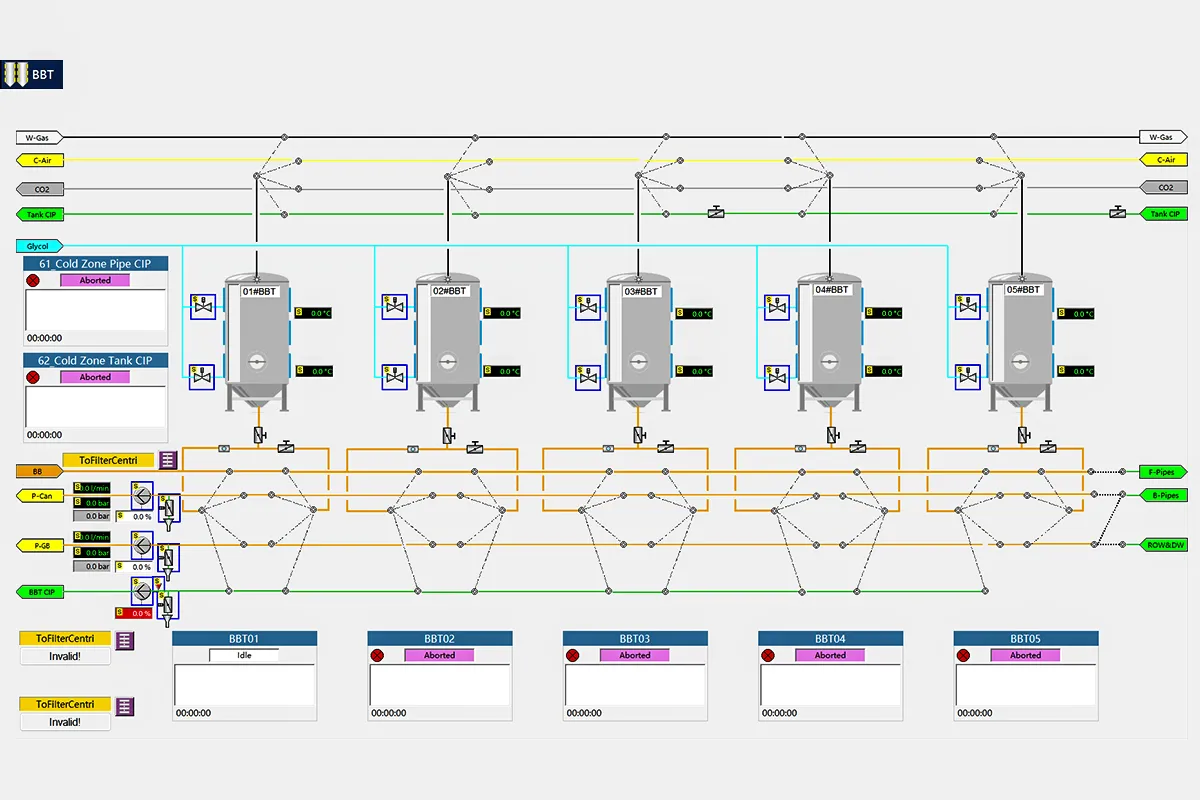Open lower glycol valve of tank 01#BBT
The width and height of the screenshot is (1200, 800).
[203, 377]
